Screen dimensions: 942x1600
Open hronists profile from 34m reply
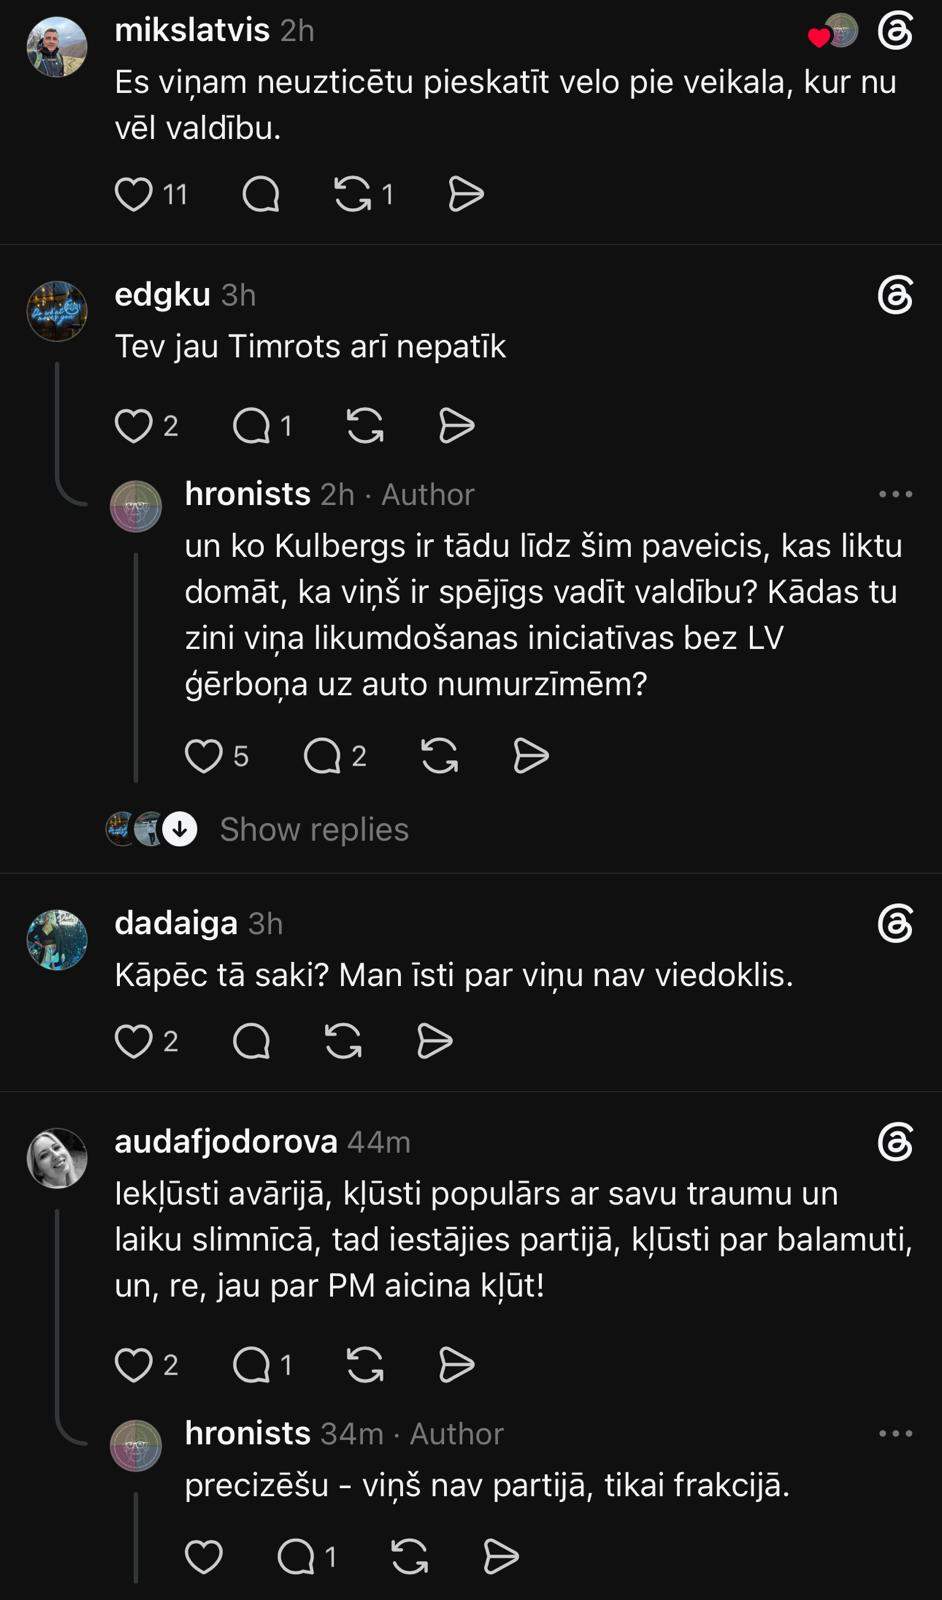click(x=247, y=1433)
